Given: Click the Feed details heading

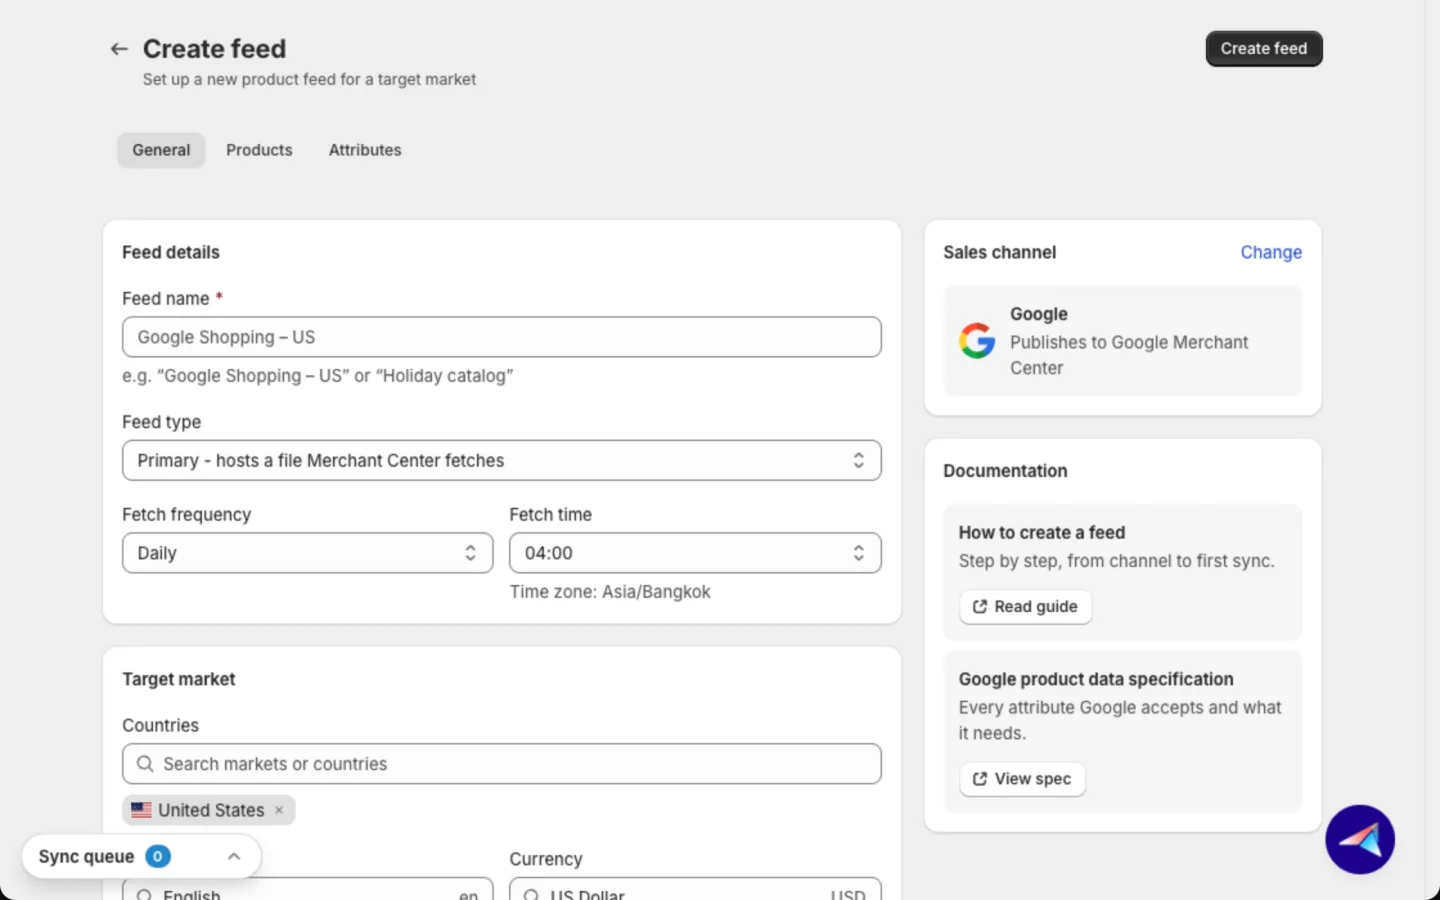Looking at the screenshot, I should (x=171, y=252).
